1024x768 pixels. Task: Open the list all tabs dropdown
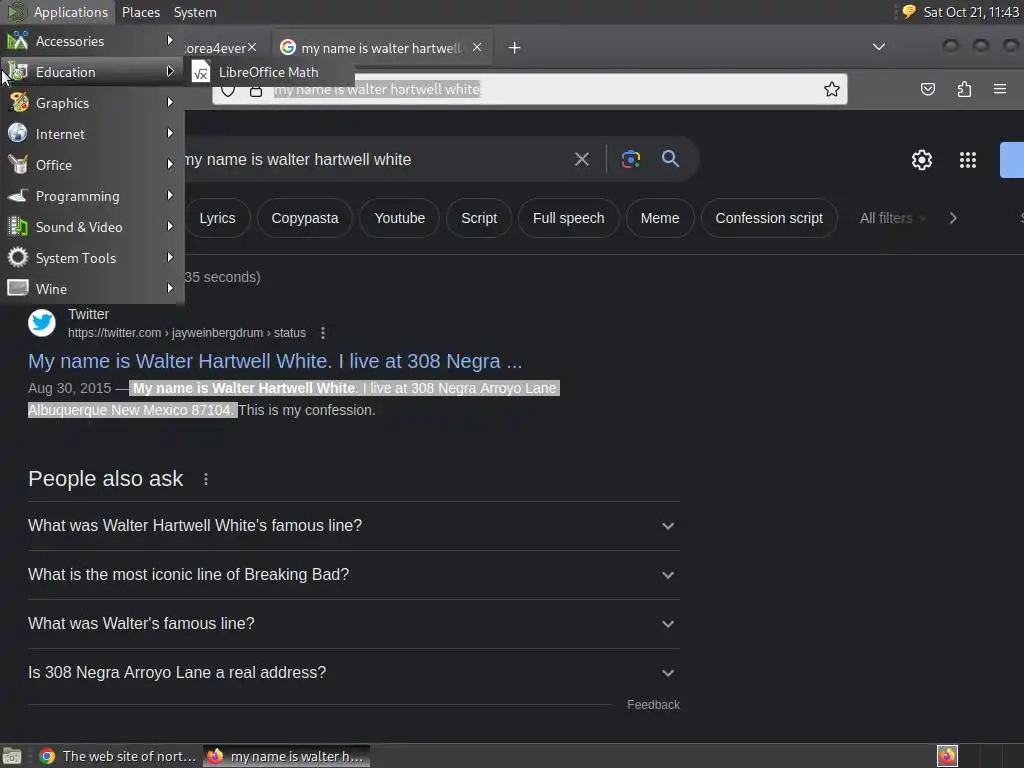click(879, 47)
